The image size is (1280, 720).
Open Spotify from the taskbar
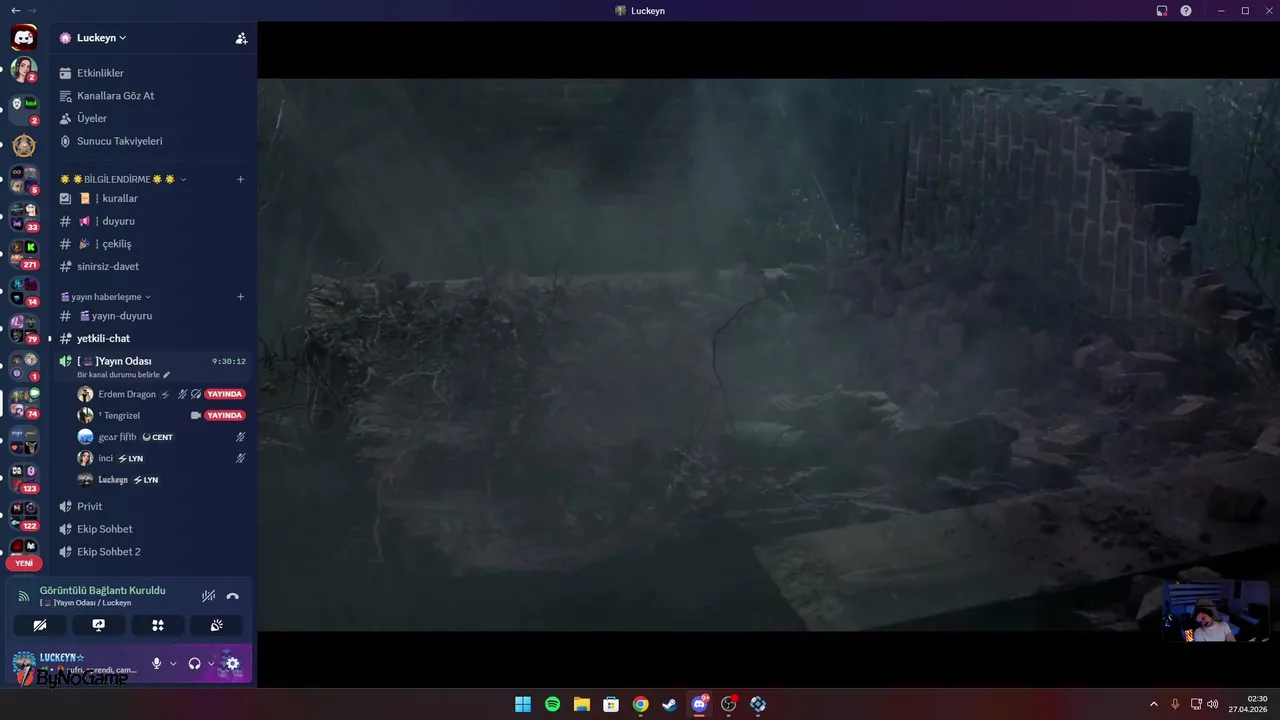tap(552, 704)
